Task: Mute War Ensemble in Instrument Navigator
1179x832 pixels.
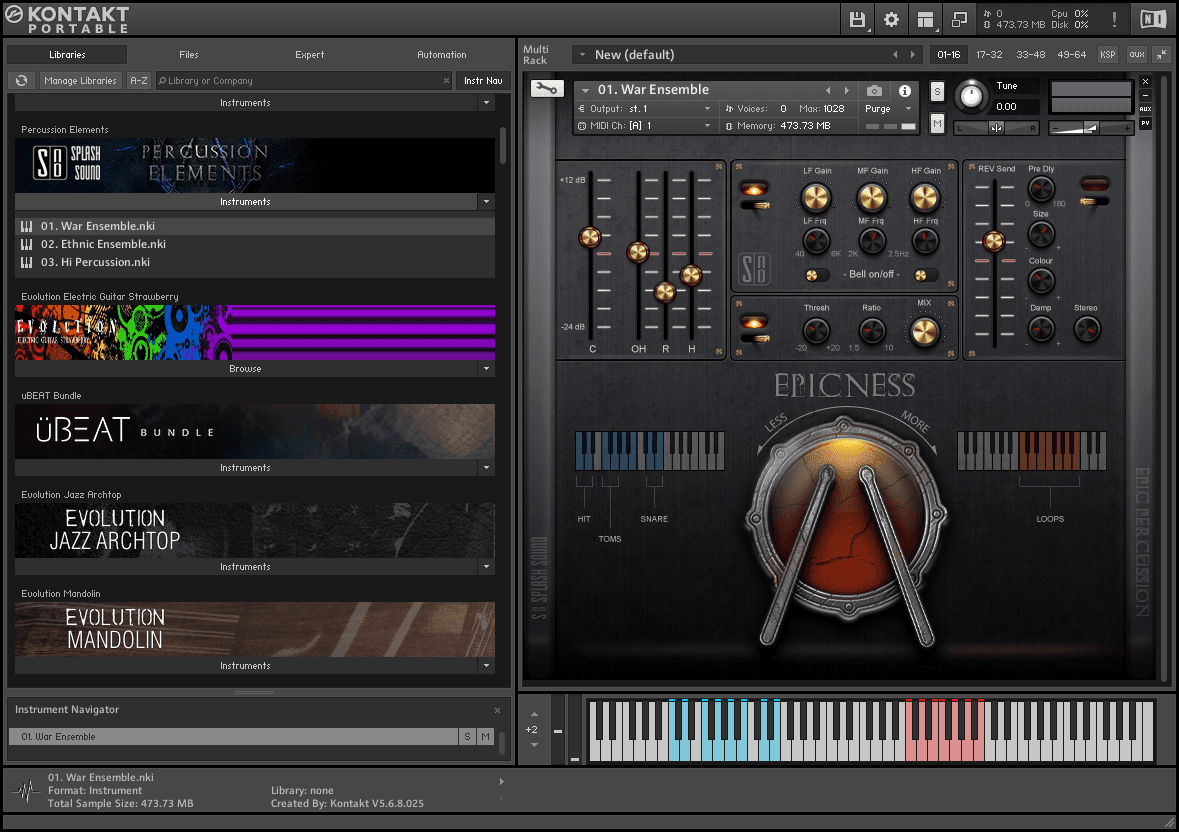Action: 485,737
